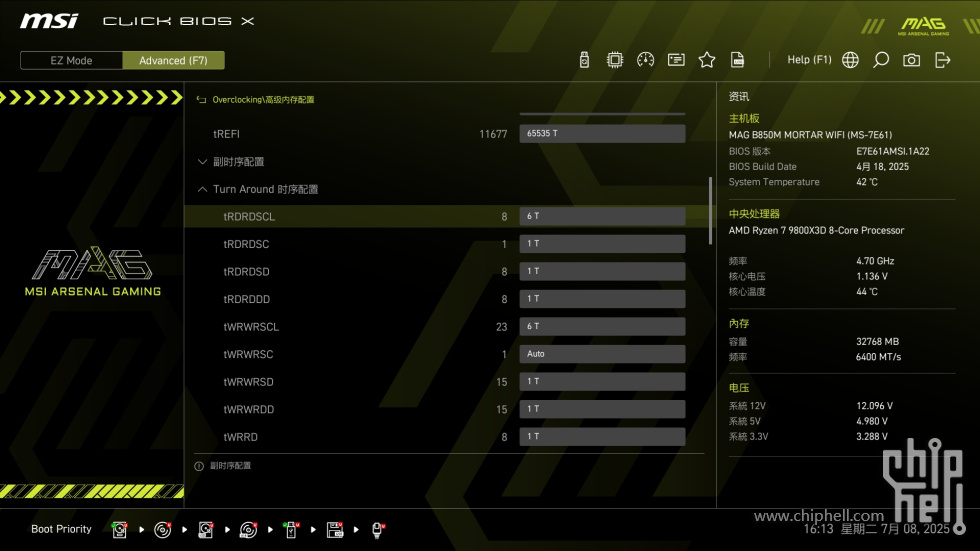Click the MAG B850M MORTAR WIFI board name

810,135
